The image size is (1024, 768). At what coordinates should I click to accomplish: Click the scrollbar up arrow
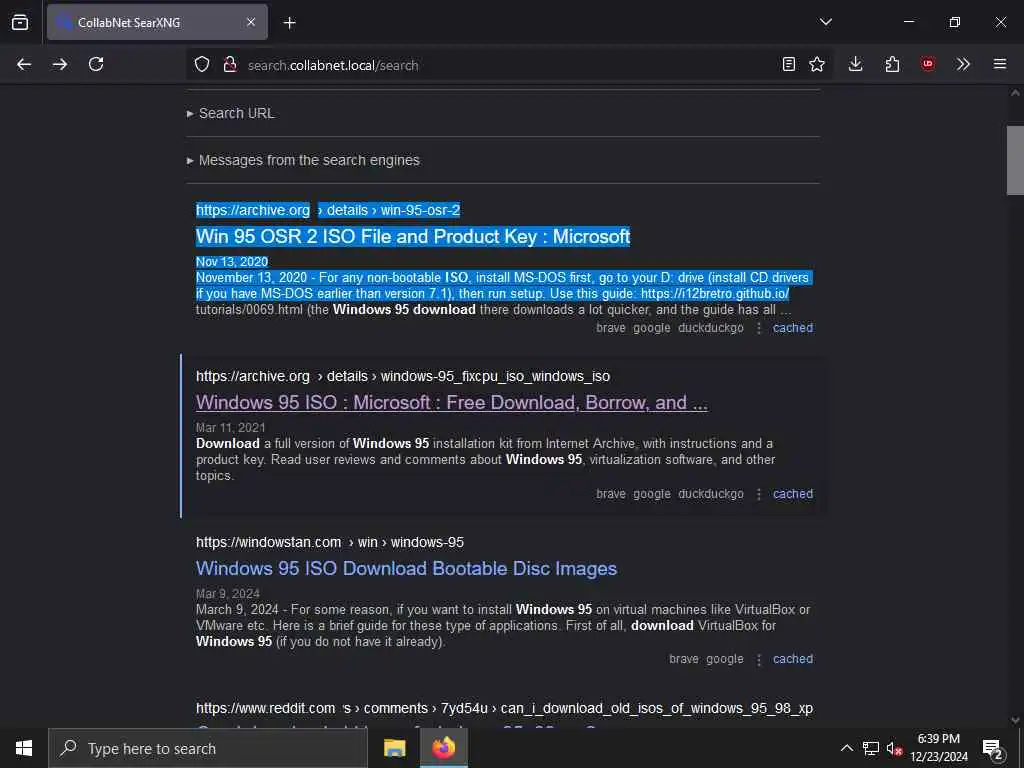tap(1015, 93)
